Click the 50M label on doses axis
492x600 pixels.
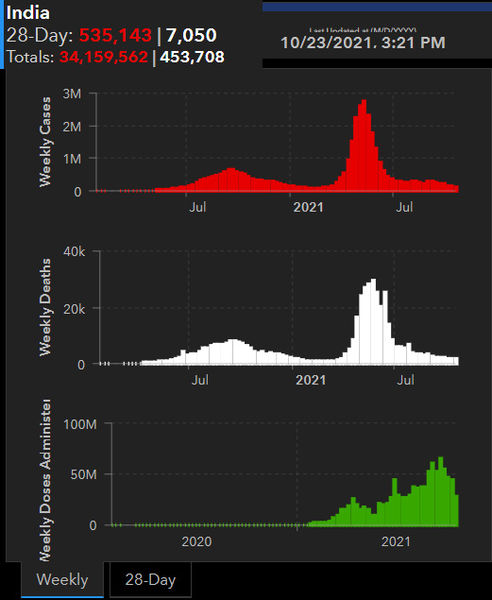[83, 474]
